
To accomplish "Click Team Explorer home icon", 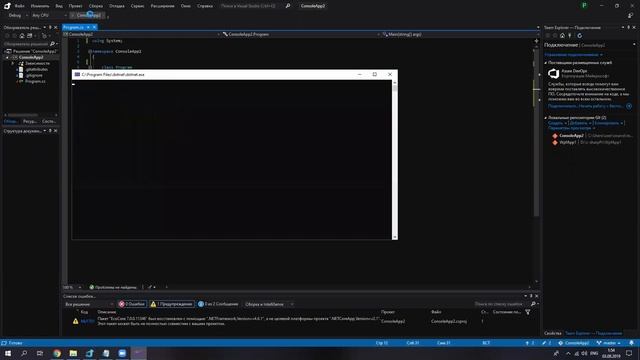I will pyautogui.click(x=562, y=36).
